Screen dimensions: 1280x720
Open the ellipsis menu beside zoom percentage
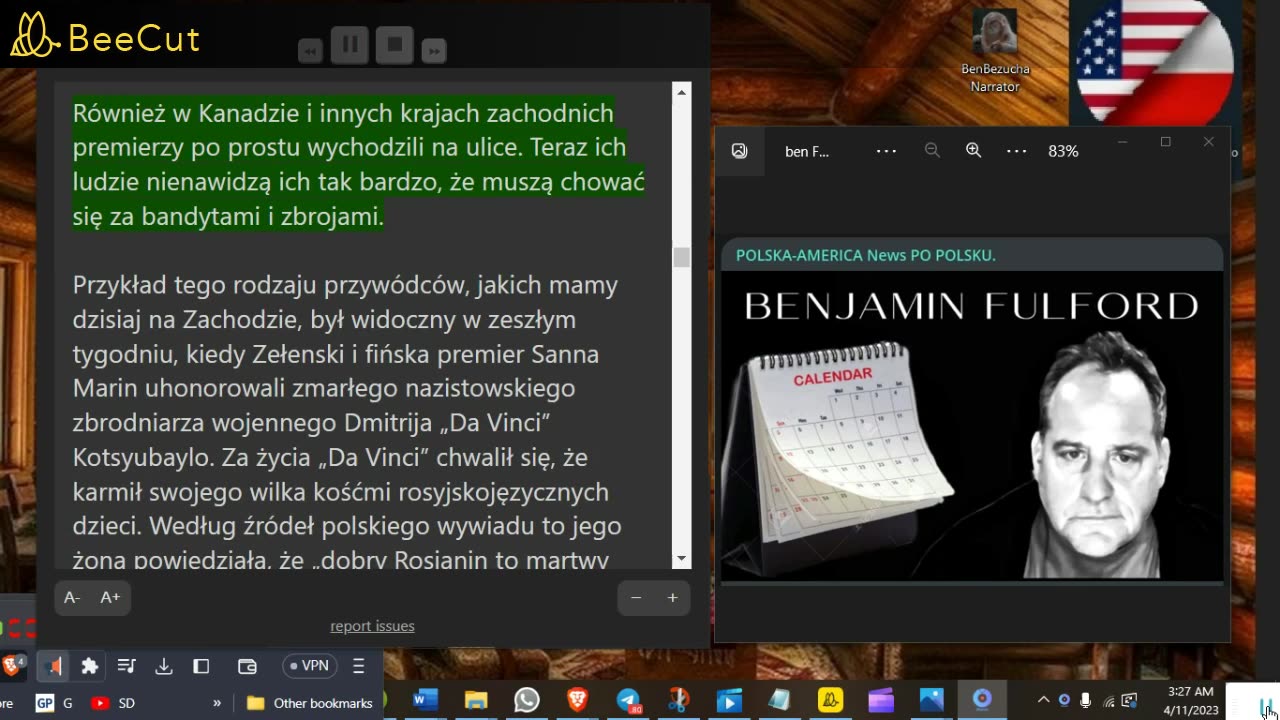pos(1016,151)
